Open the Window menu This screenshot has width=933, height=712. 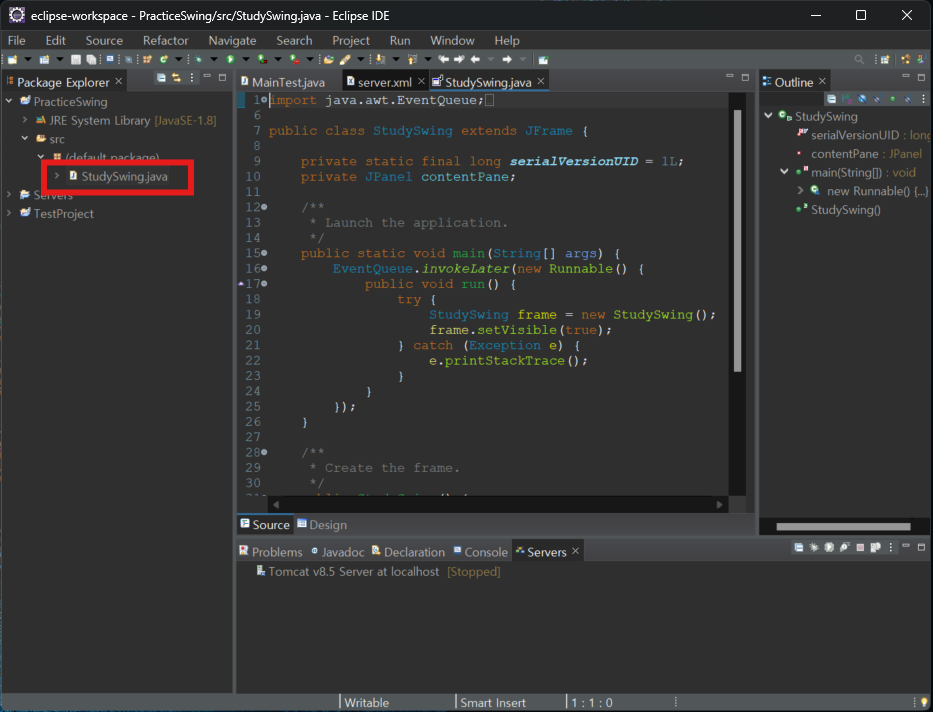(x=452, y=40)
